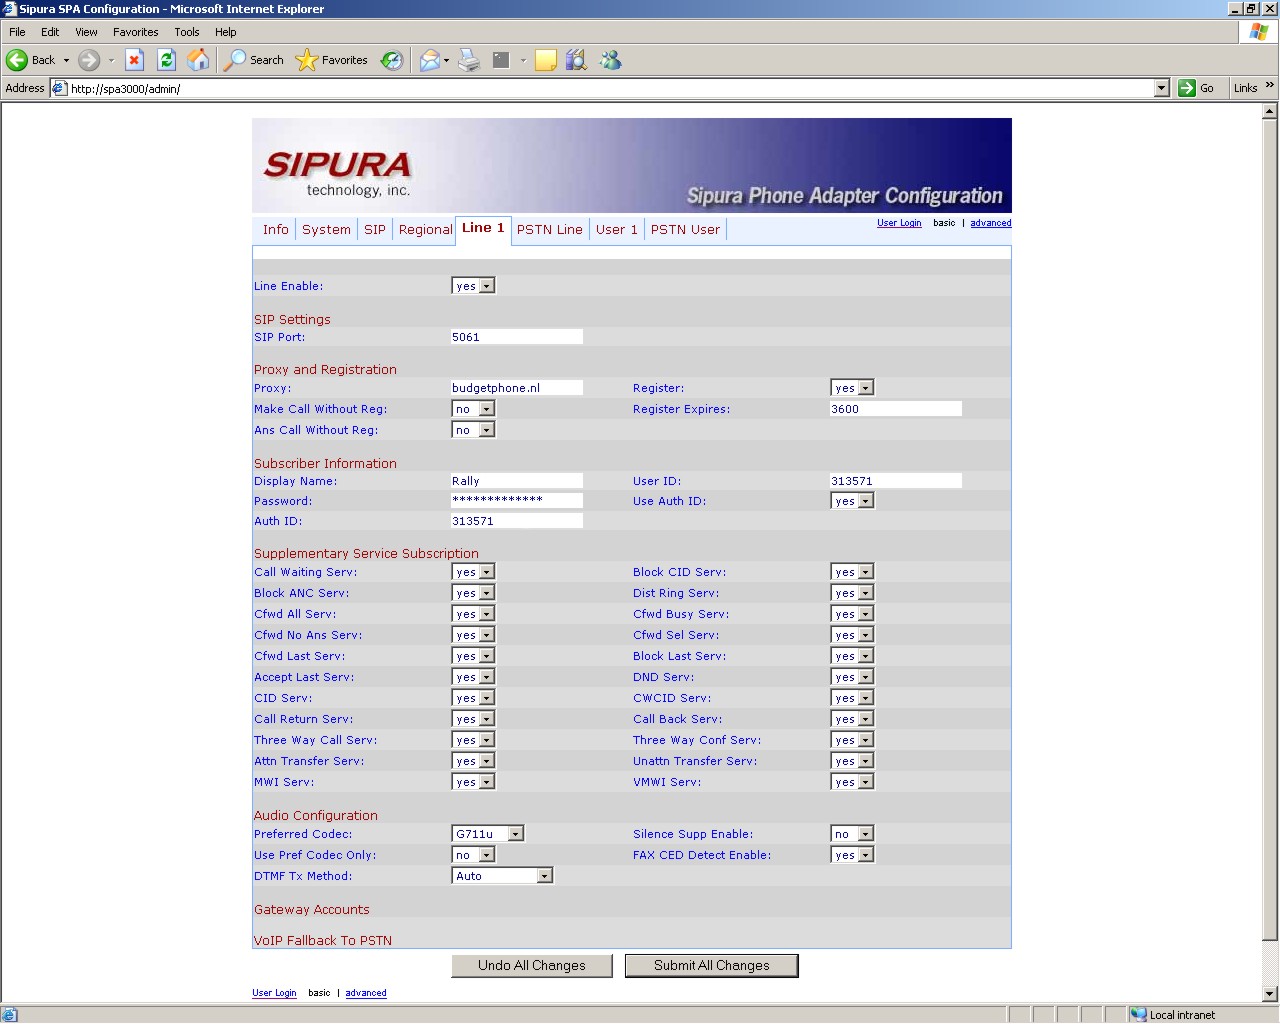Open the Use Auth ID dropdown
Image resolution: width=1280 pixels, height=1024 pixels.
852,501
